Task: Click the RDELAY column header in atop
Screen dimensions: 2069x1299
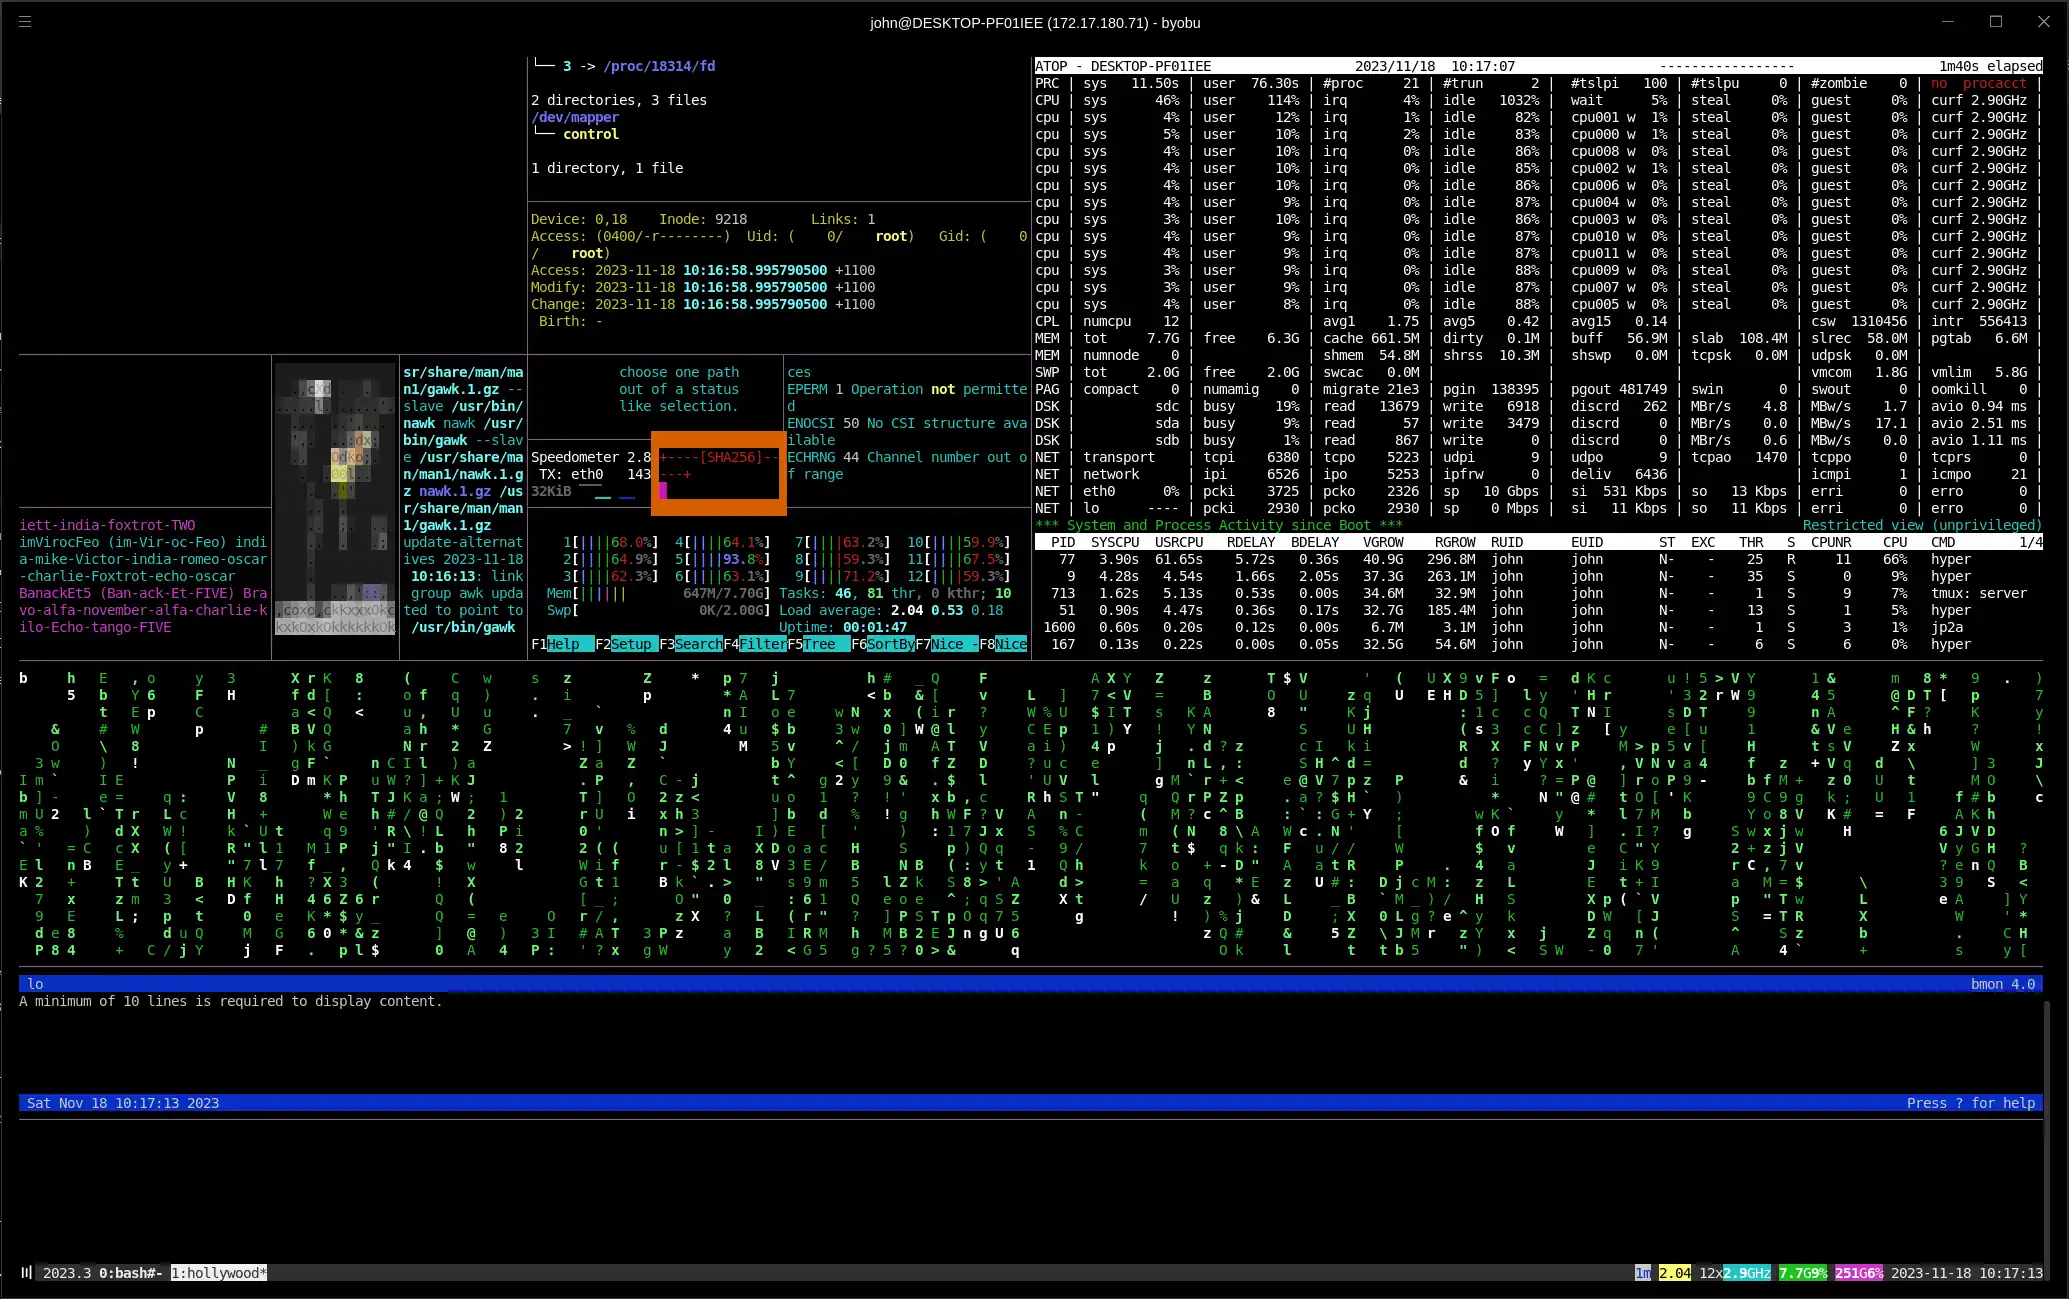Action: [x=1251, y=542]
